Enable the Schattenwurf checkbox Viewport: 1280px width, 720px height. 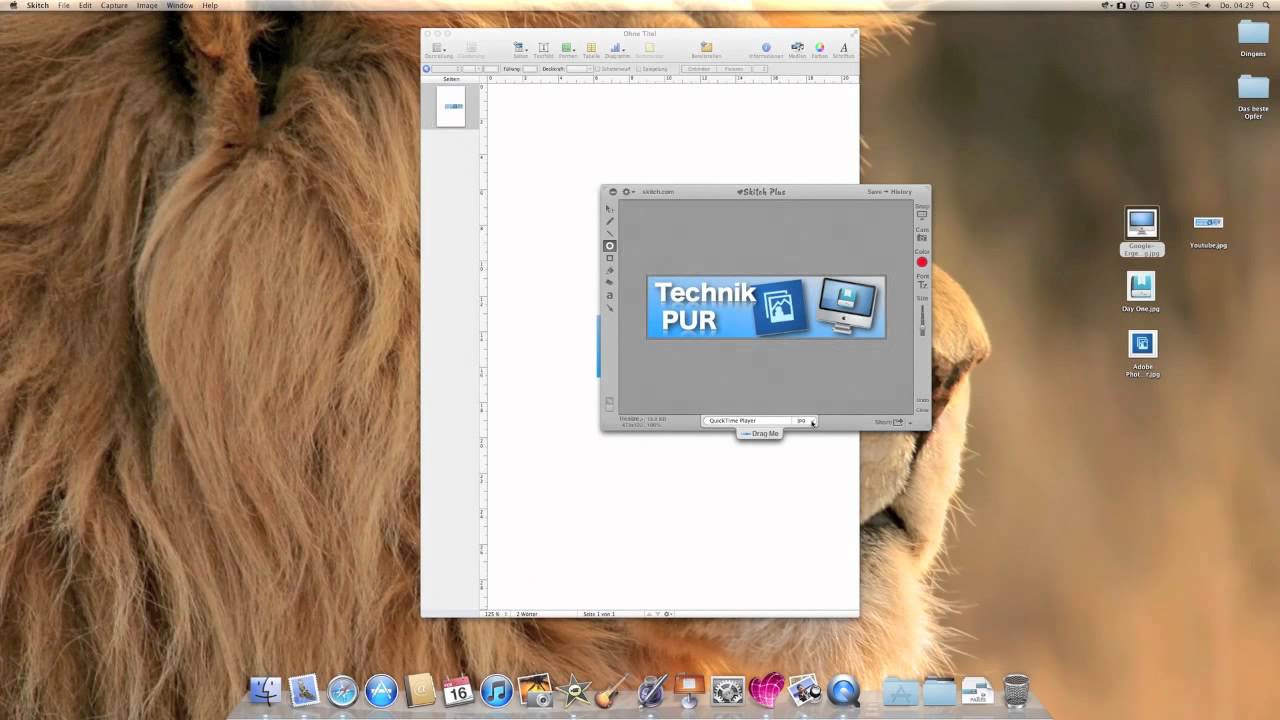598,69
